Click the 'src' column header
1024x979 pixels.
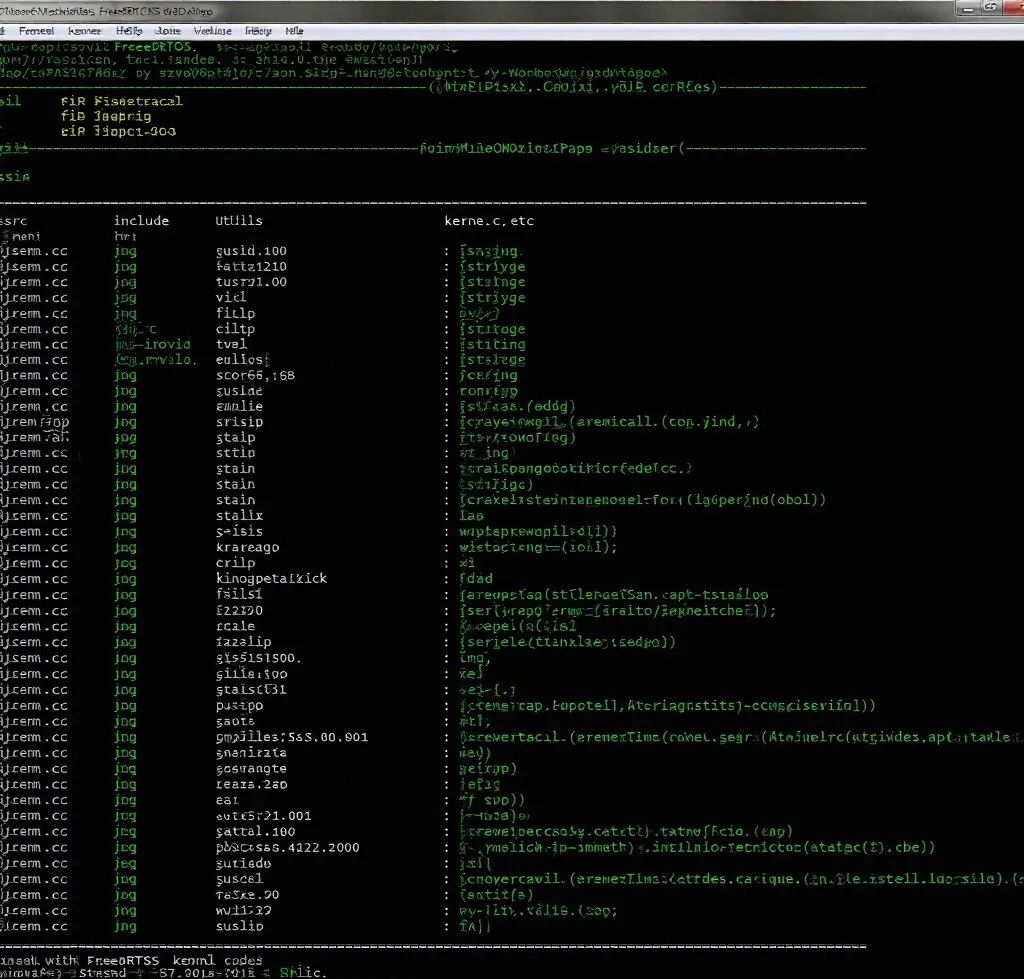coord(14,220)
